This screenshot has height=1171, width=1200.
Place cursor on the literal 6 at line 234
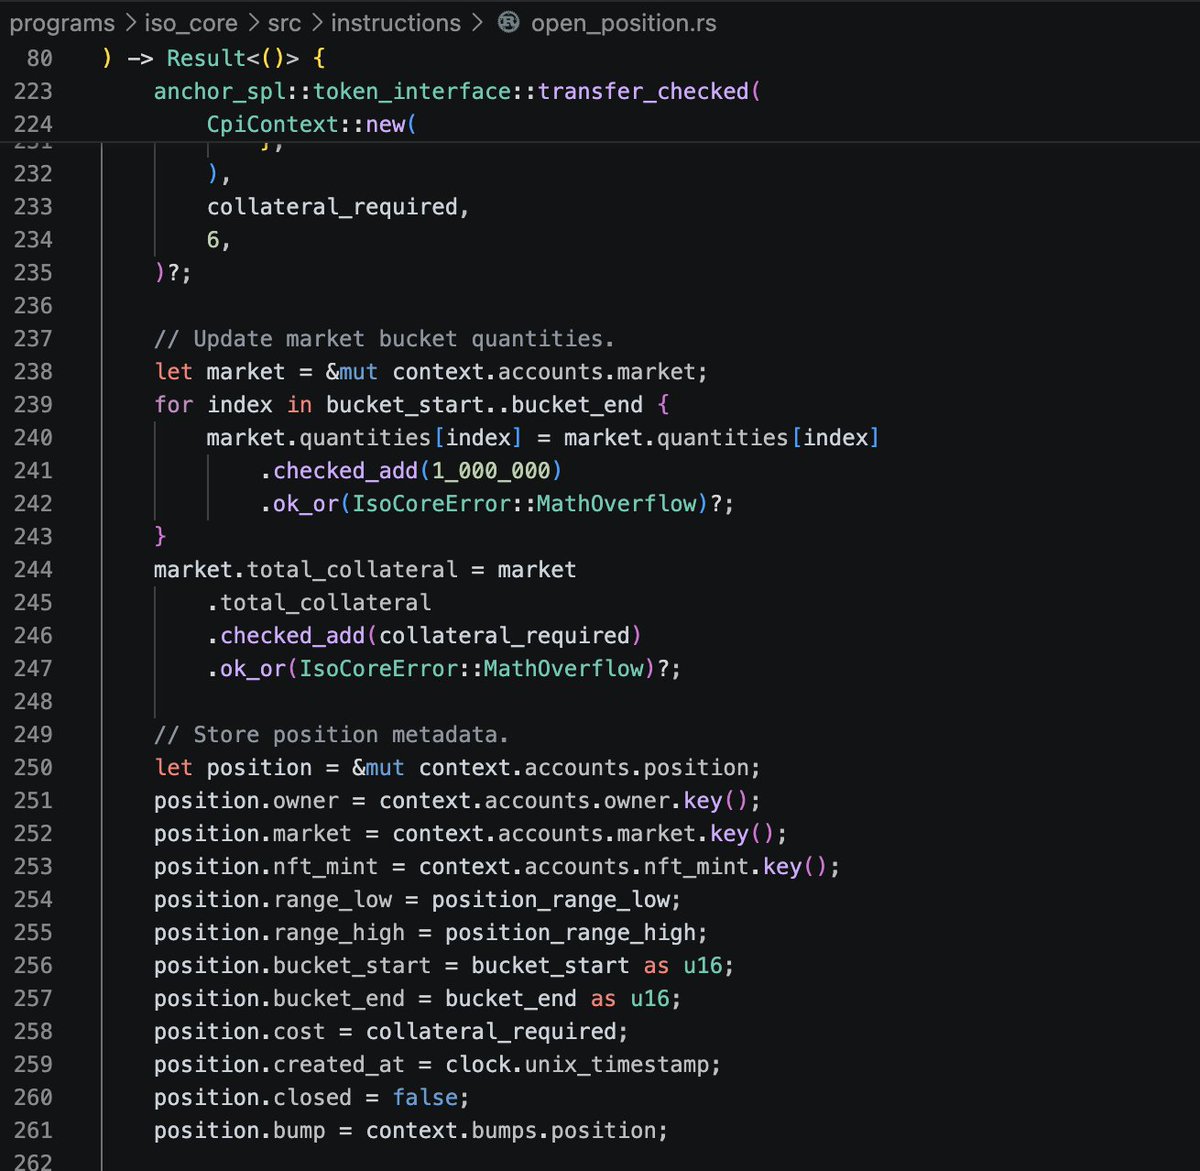point(213,239)
